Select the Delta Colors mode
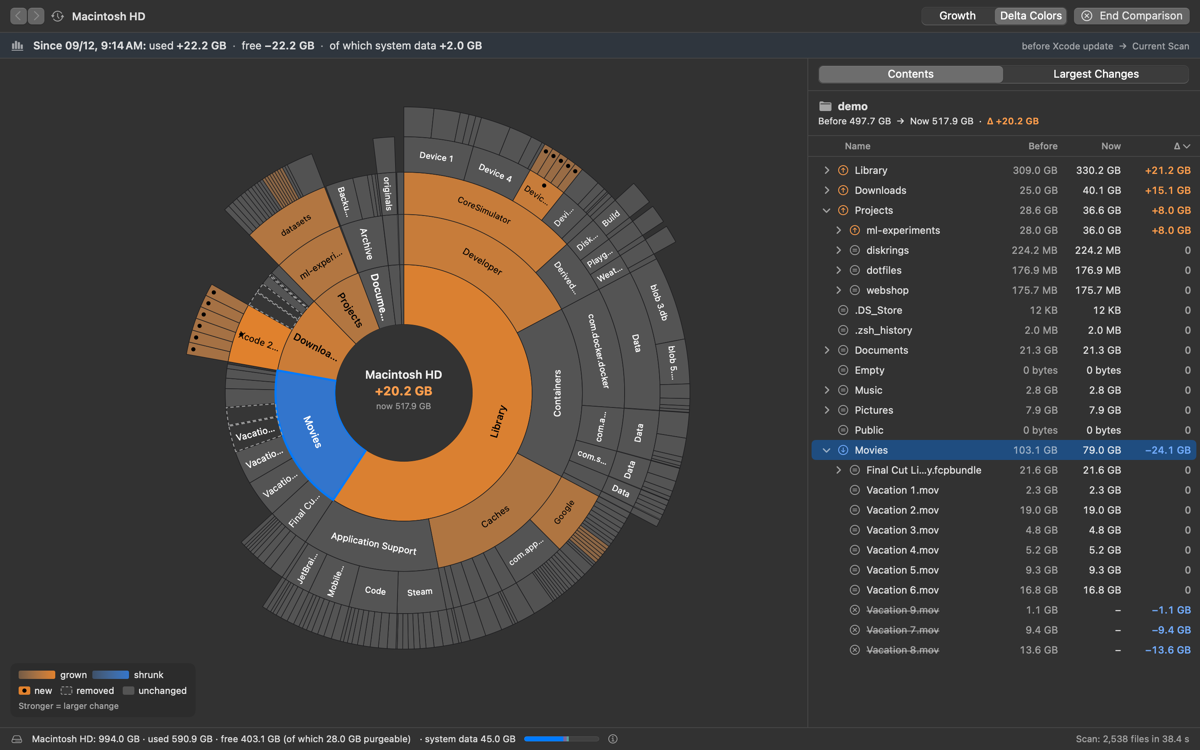 point(1031,16)
